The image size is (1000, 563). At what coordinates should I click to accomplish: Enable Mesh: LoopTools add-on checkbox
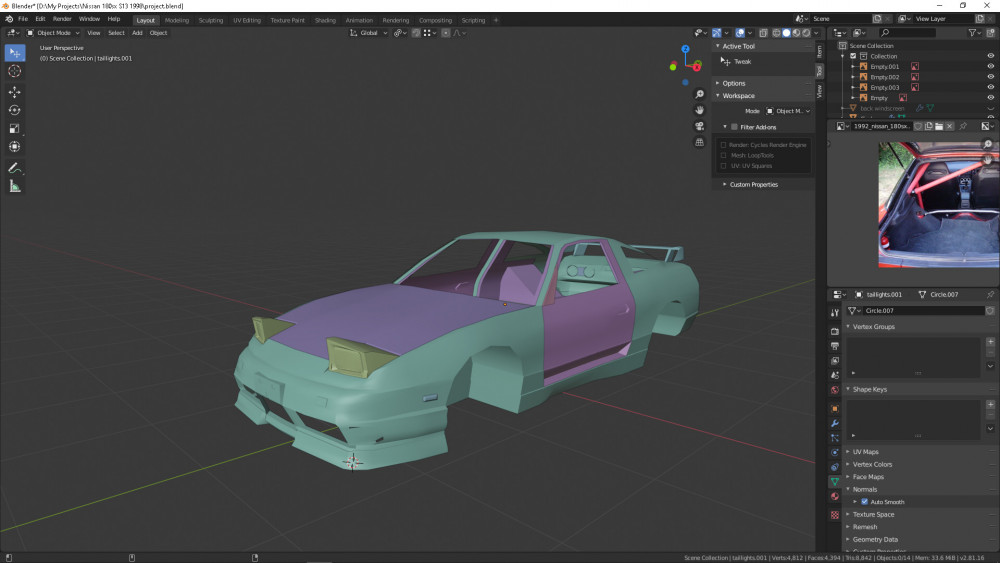pyautogui.click(x=723, y=156)
